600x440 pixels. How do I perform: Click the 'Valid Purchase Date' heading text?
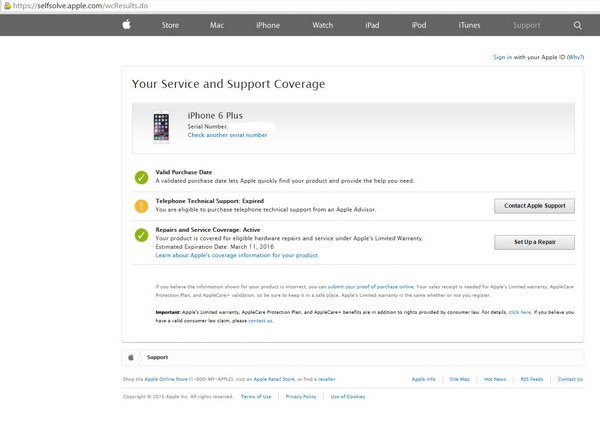(x=184, y=172)
